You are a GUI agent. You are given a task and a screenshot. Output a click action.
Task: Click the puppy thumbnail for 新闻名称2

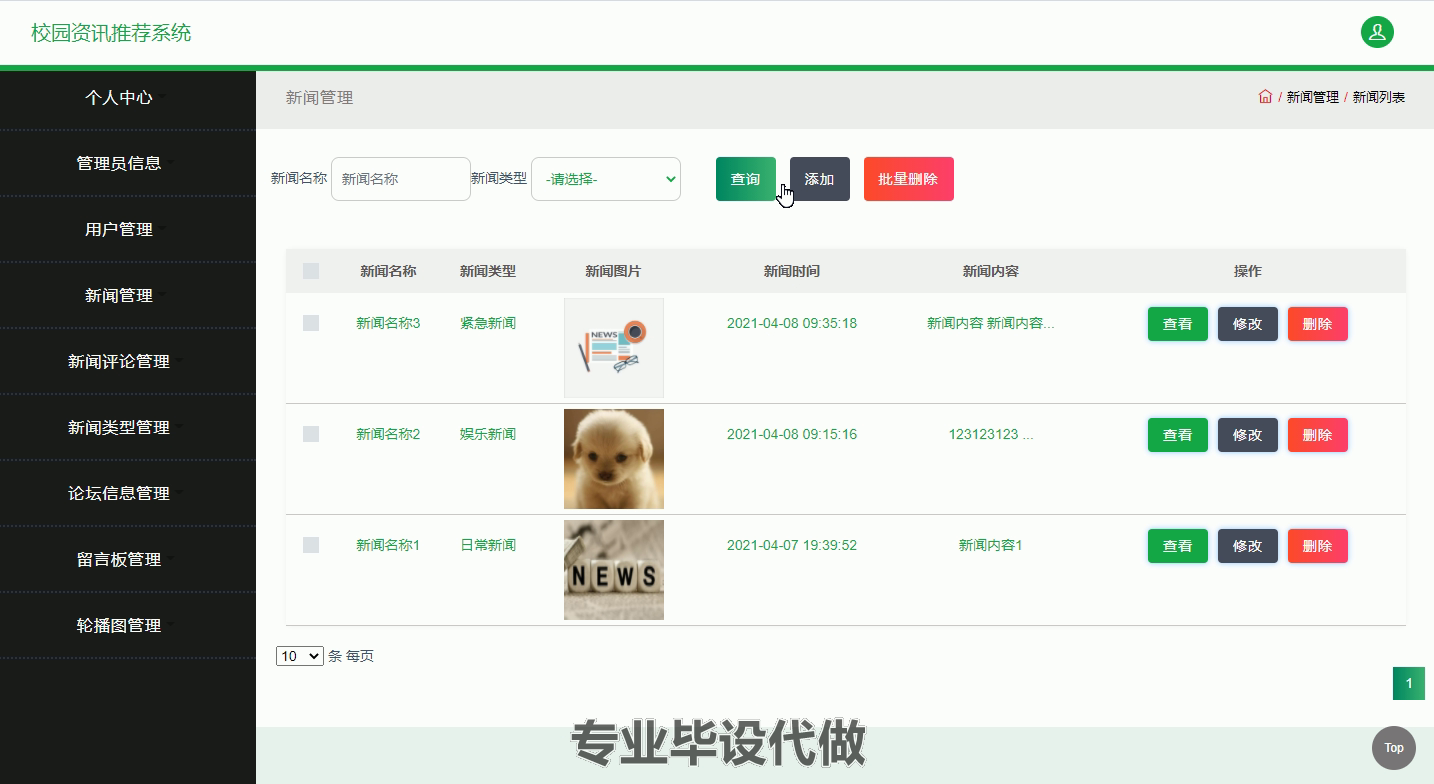614,459
